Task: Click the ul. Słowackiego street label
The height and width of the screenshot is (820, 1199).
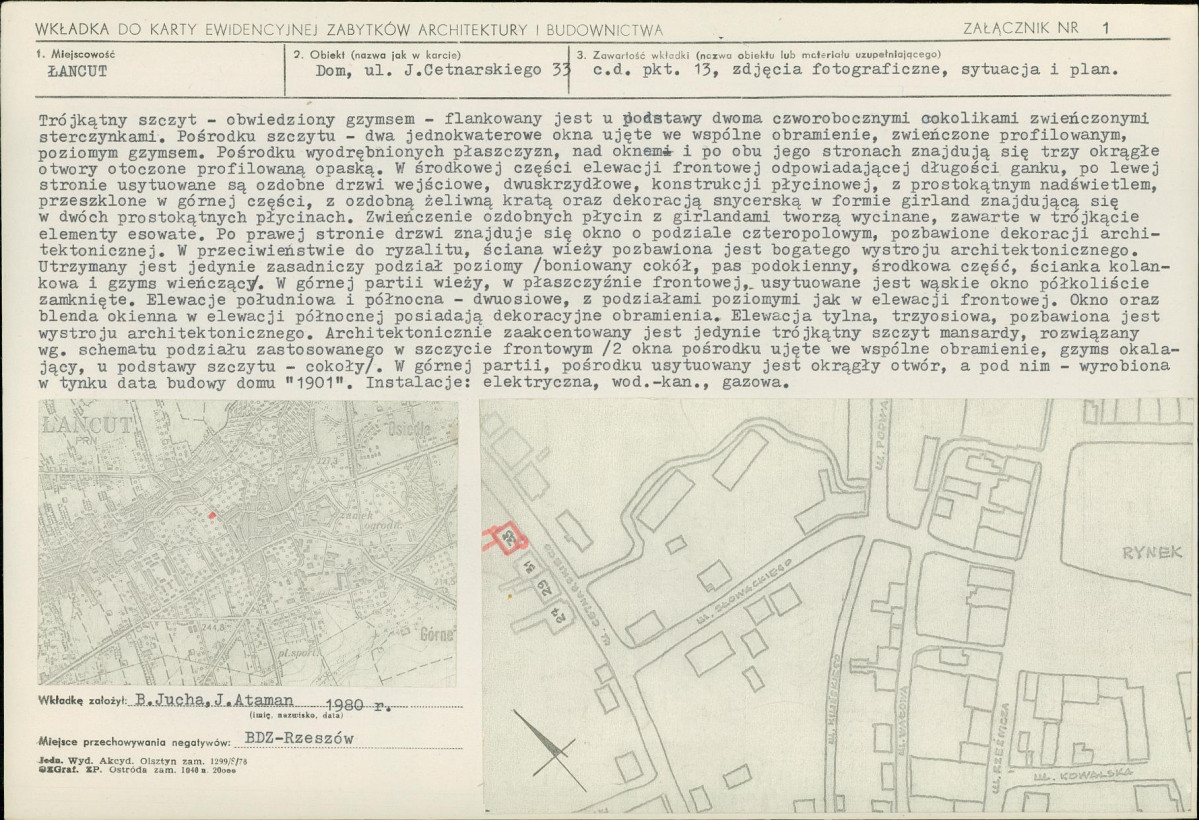Action: tap(744, 590)
